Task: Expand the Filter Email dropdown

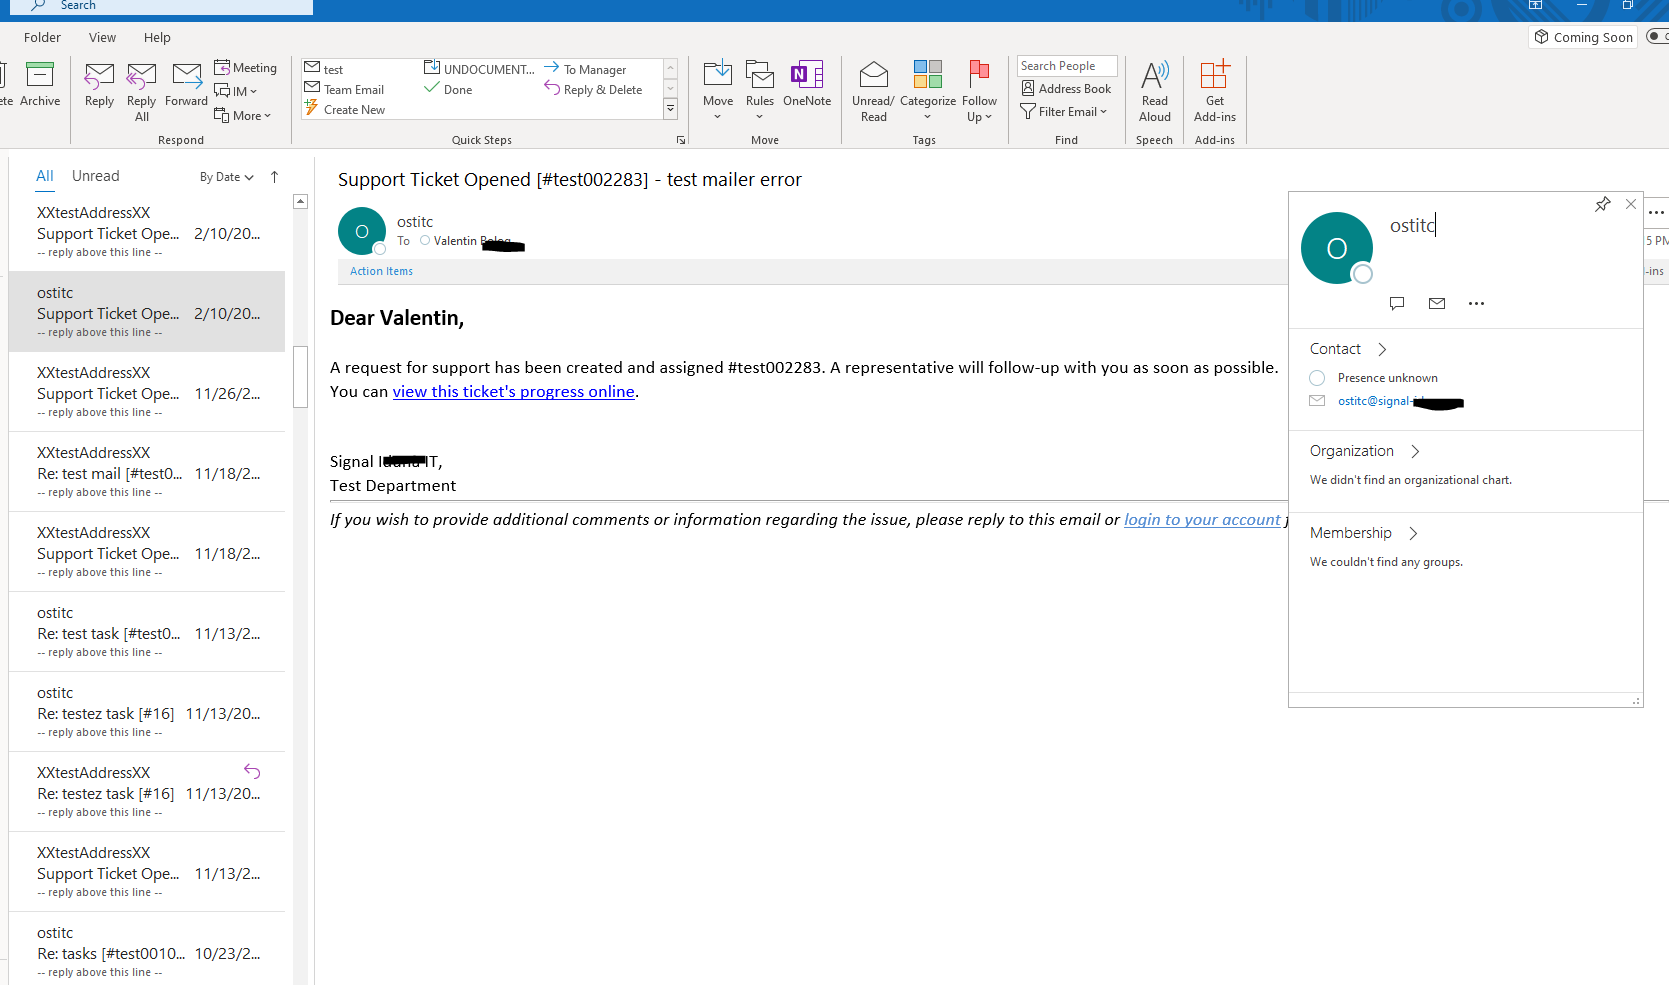Action: tap(1066, 112)
